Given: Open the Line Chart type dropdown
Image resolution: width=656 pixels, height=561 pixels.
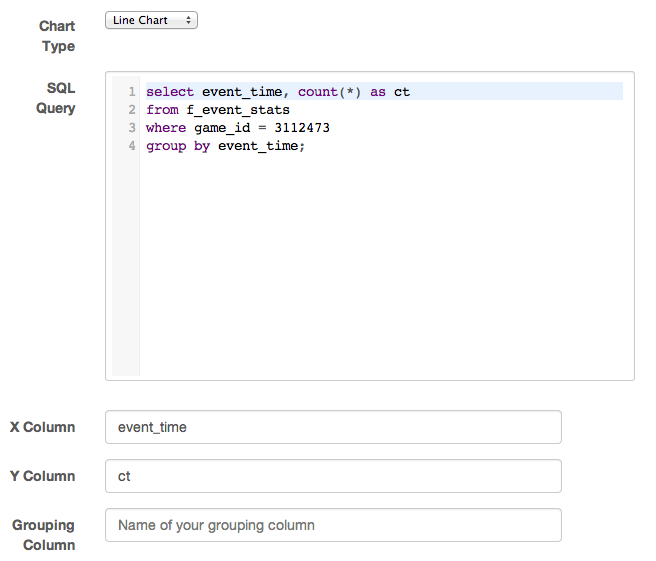Looking at the screenshot, I should [x=151, y=20].
